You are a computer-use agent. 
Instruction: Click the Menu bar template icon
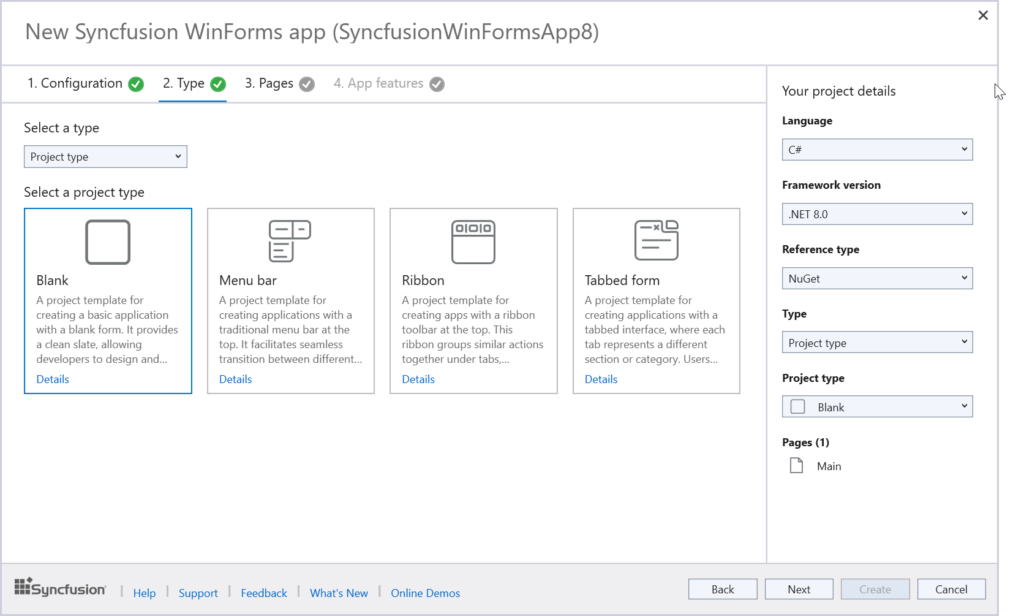tap(290, 241)
